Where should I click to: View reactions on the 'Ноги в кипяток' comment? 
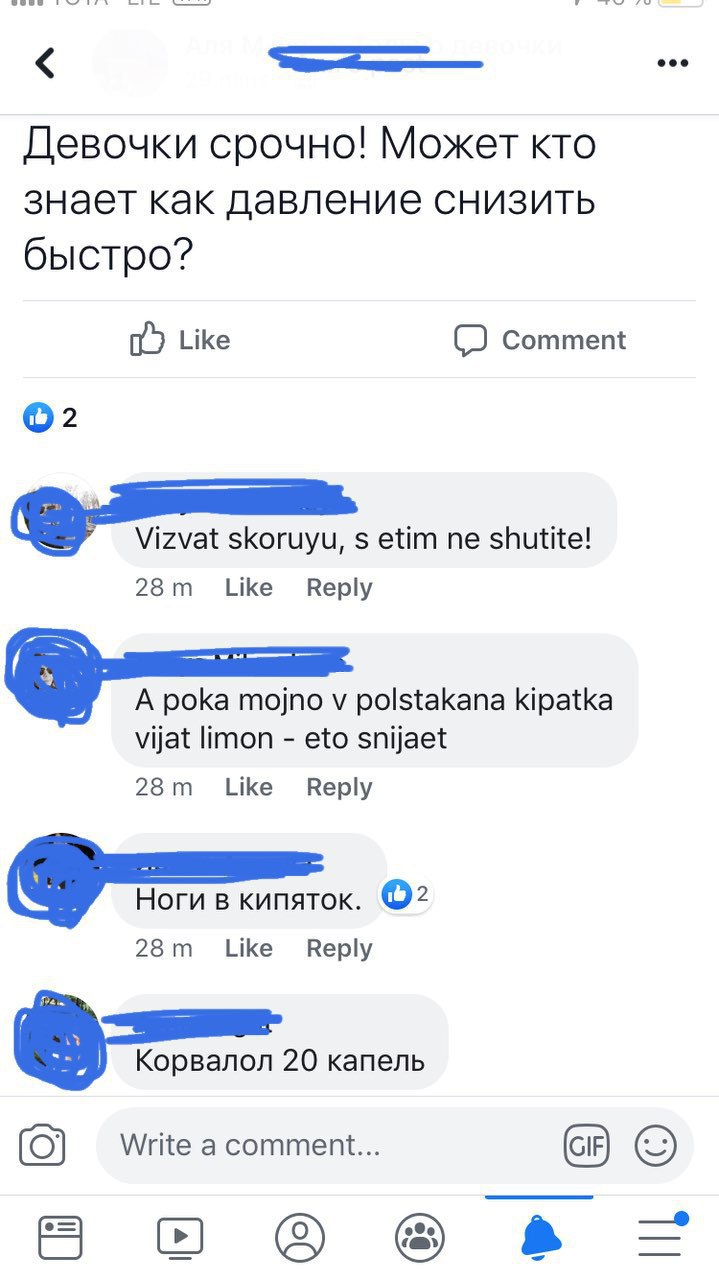point(406,895)
